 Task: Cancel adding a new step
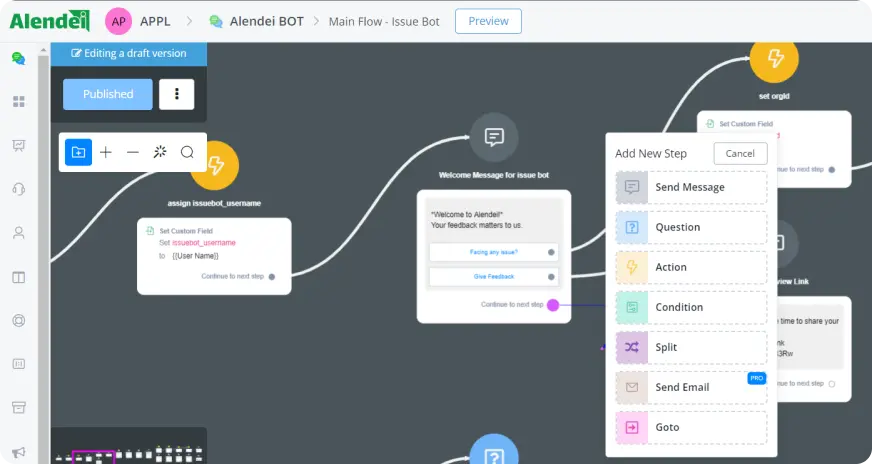tap(740, 154)
